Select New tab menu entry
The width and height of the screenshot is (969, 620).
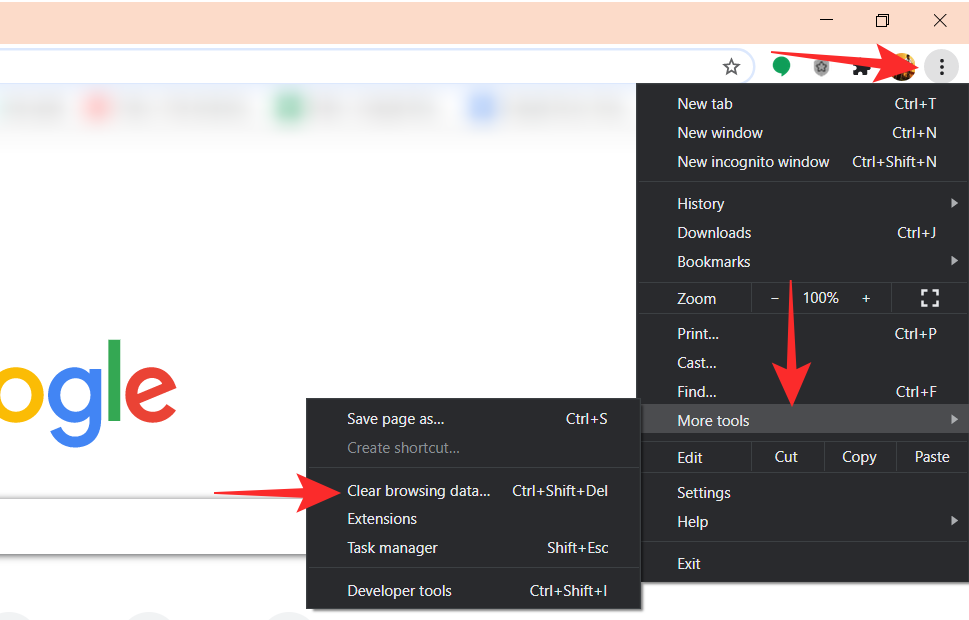(x=802, y=104)
